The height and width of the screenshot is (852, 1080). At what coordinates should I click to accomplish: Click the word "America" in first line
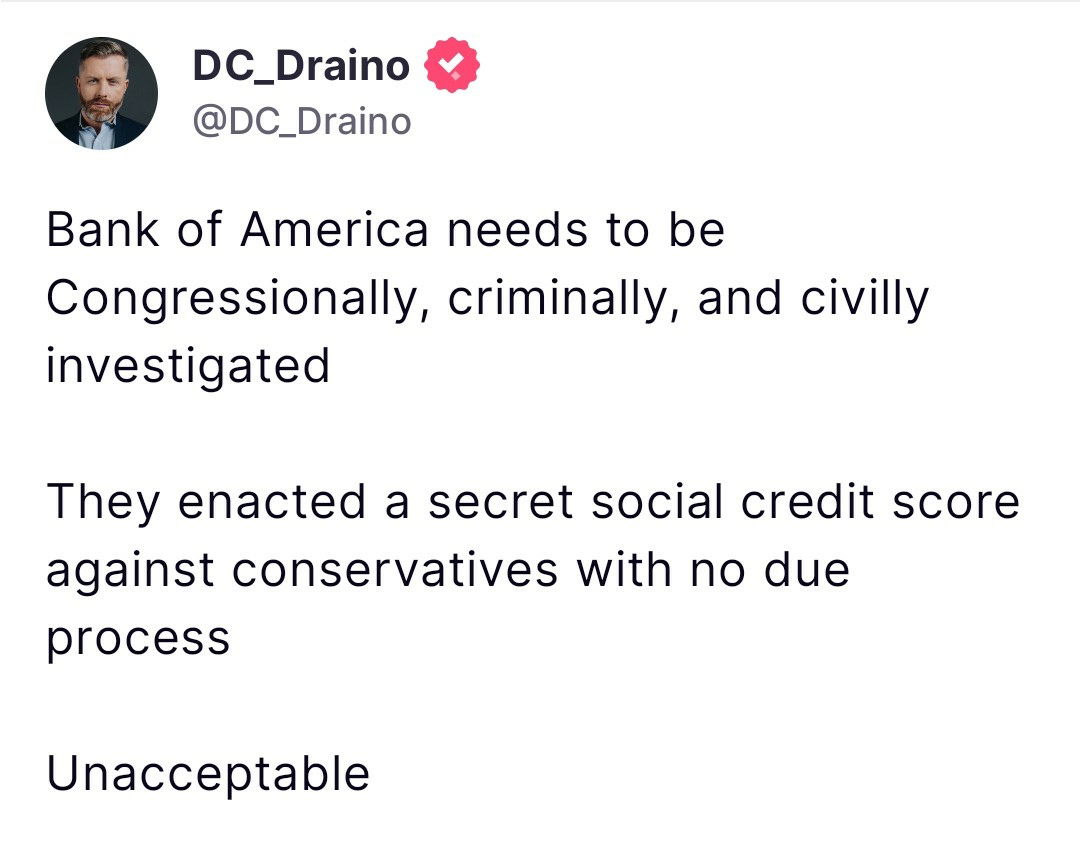[333, 230]
